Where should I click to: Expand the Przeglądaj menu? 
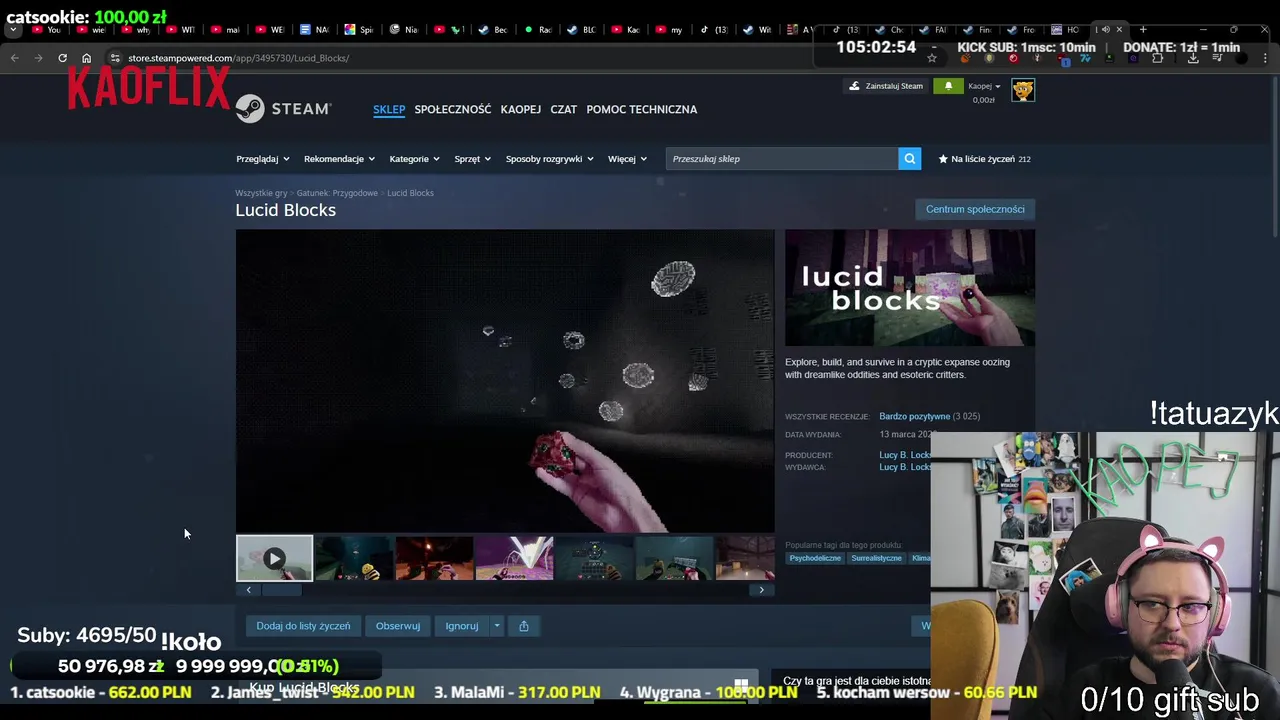tap(263, 159)
